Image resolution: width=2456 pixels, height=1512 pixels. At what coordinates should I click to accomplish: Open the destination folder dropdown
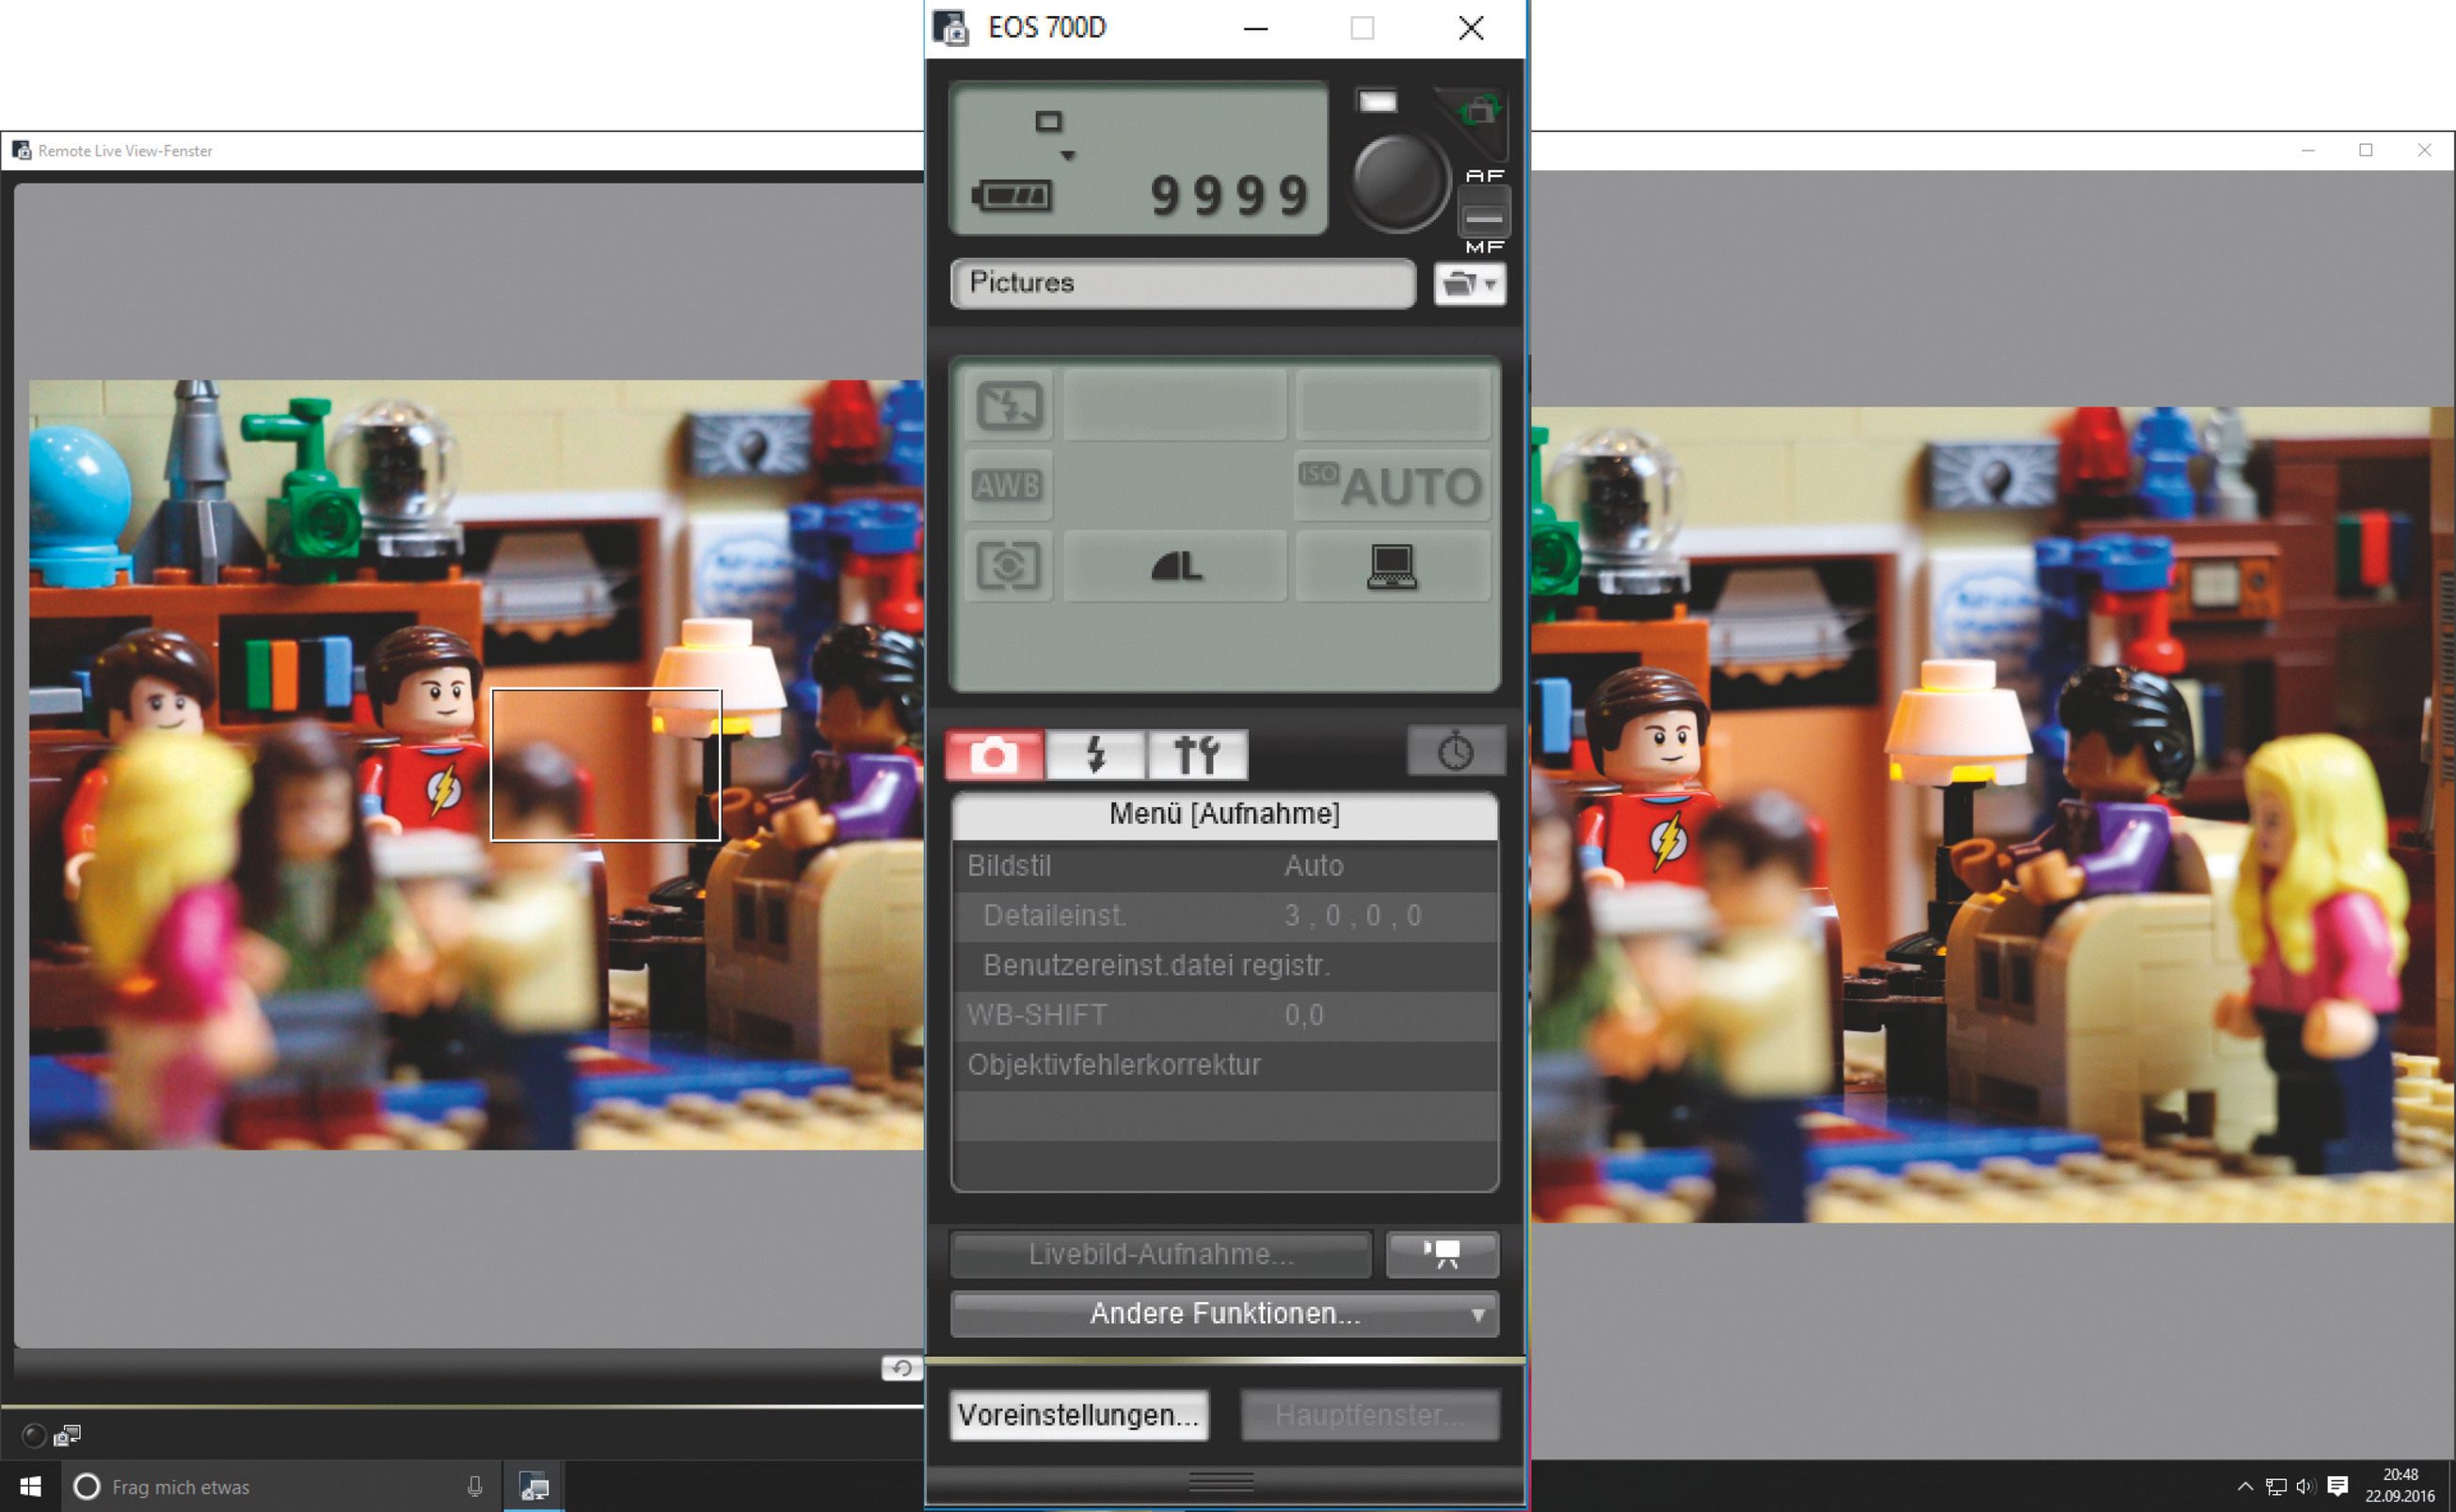[x=1469, y=284]
